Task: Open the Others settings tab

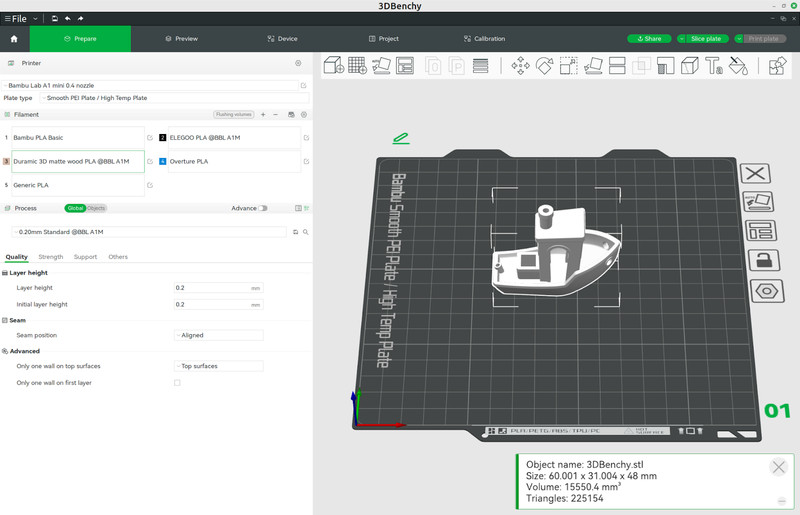Action: (x=118, y=257)
